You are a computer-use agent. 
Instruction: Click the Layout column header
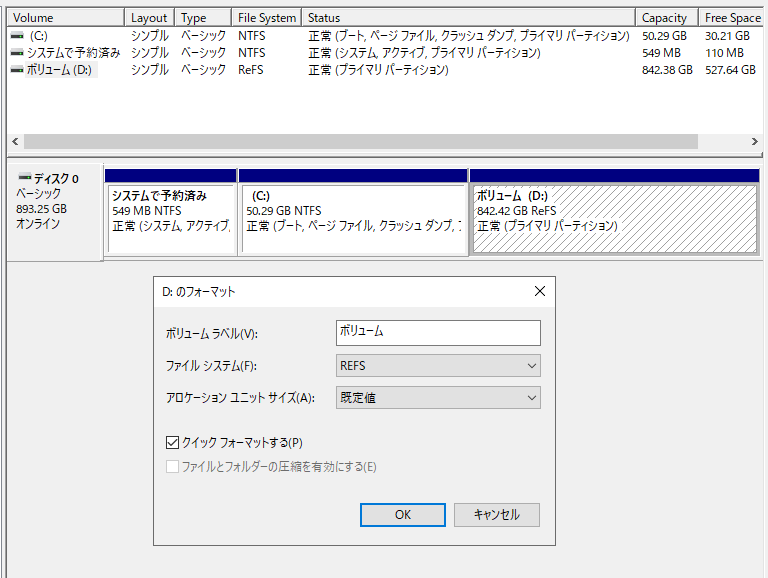point(149,18)
